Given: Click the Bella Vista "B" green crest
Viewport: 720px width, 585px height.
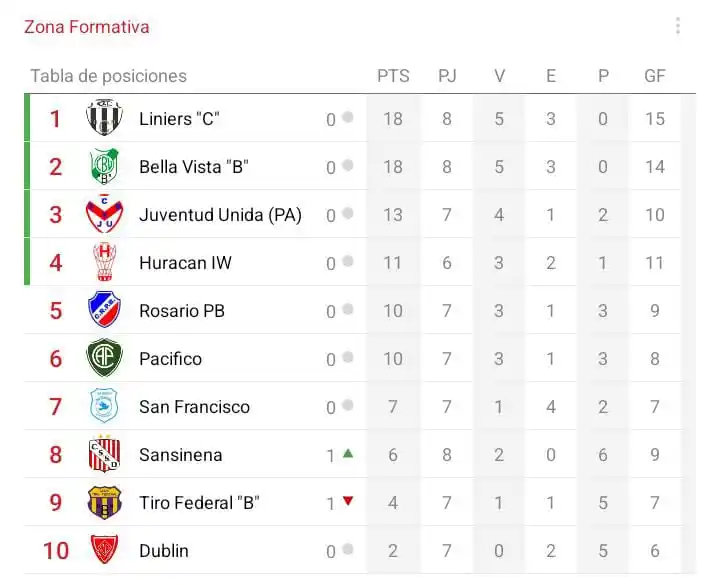Looking at the screenshot, I should [104, 166].
